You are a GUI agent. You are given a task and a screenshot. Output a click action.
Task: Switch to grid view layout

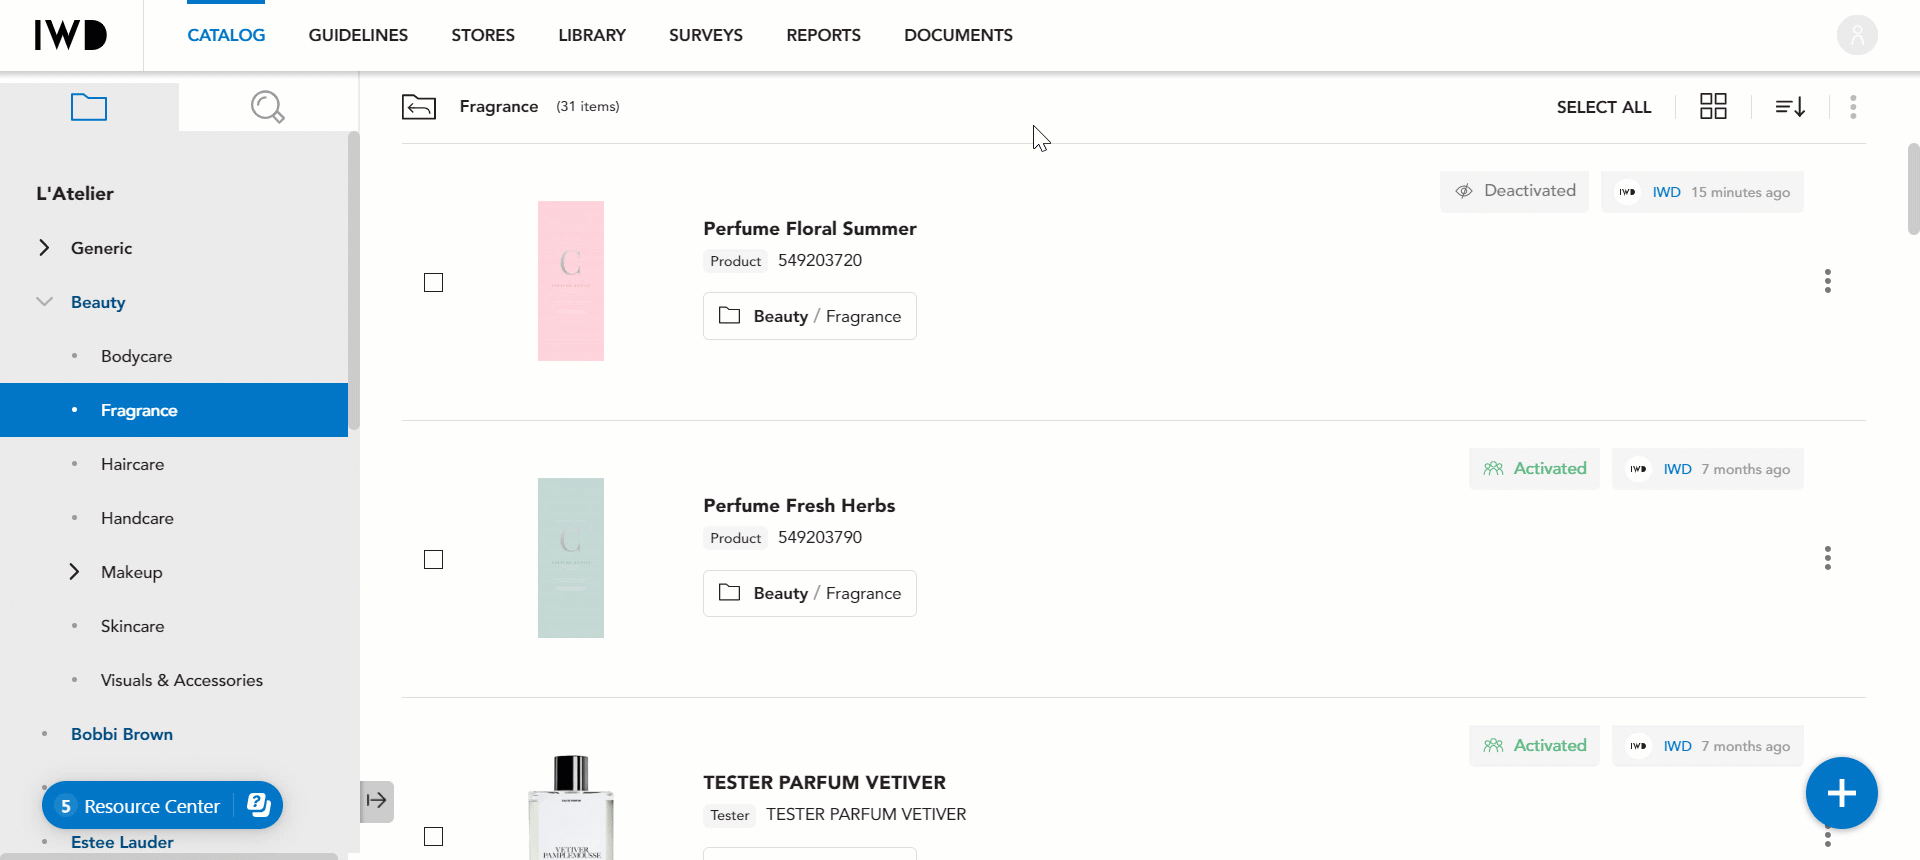pos(1713,106)
